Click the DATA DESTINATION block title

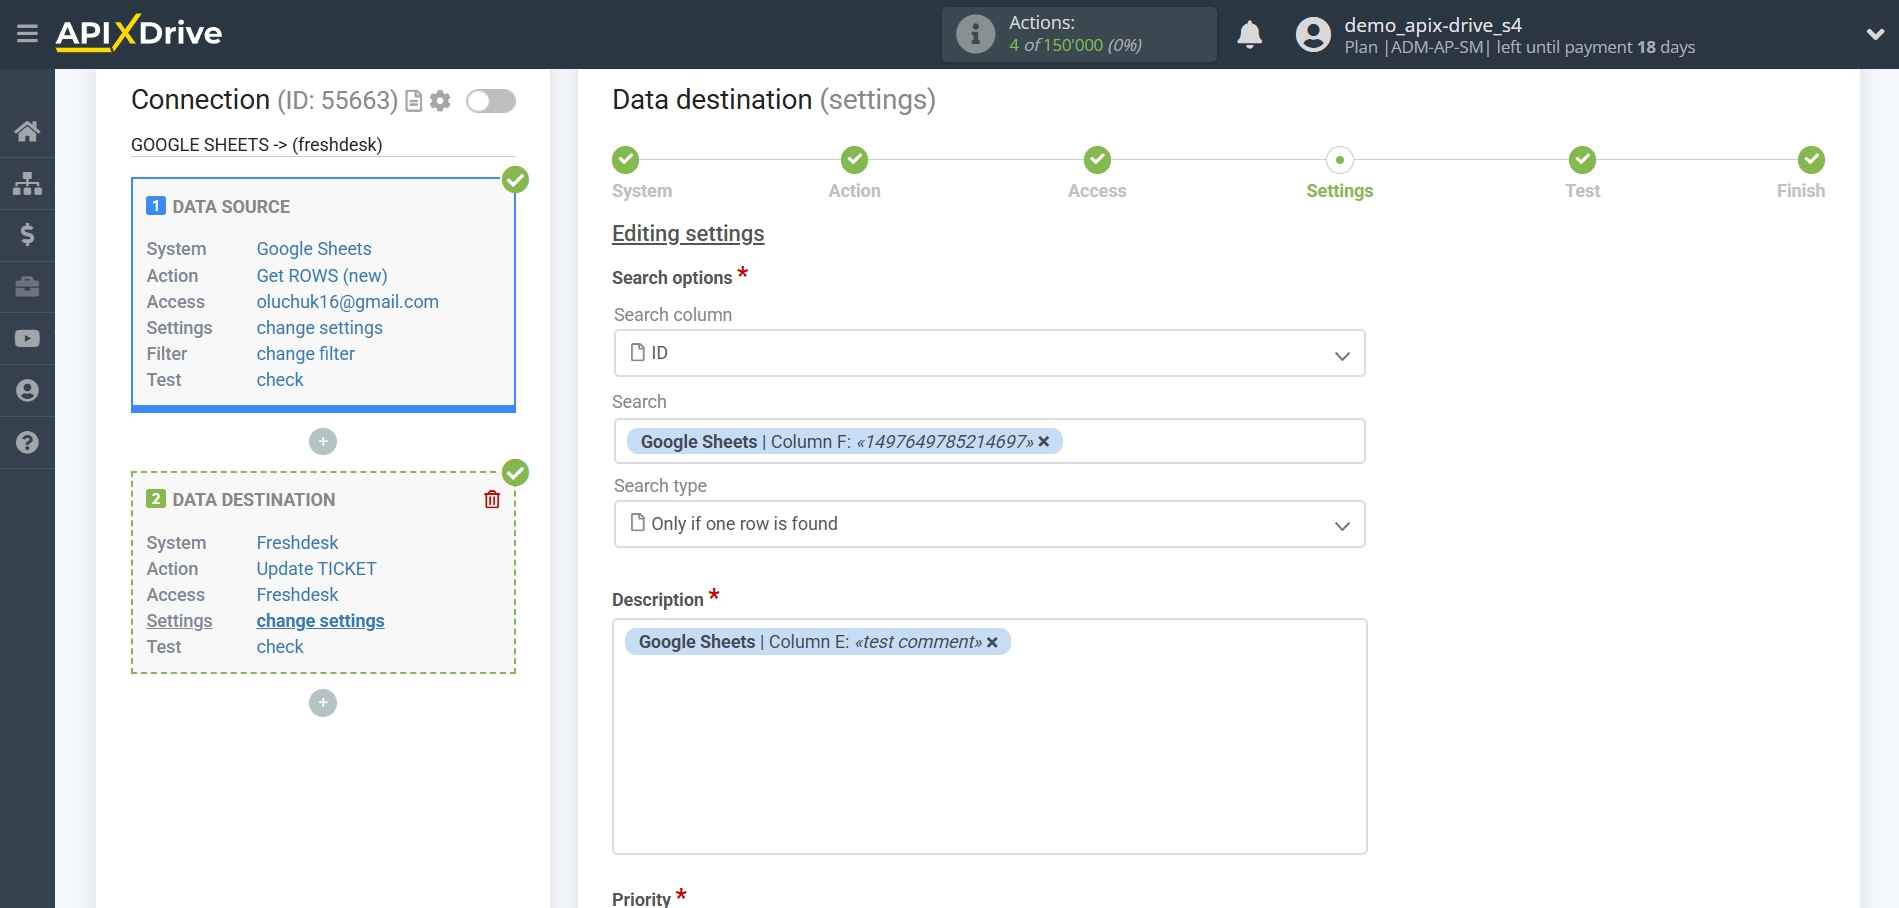coord(254,500)
